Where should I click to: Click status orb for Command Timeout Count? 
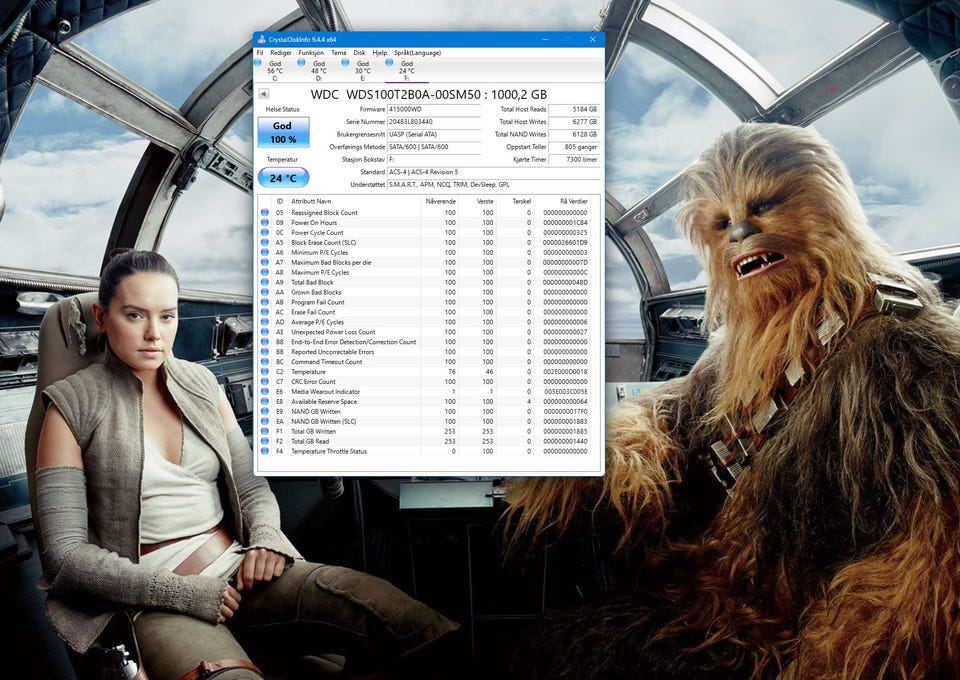(x=264, y=362)
